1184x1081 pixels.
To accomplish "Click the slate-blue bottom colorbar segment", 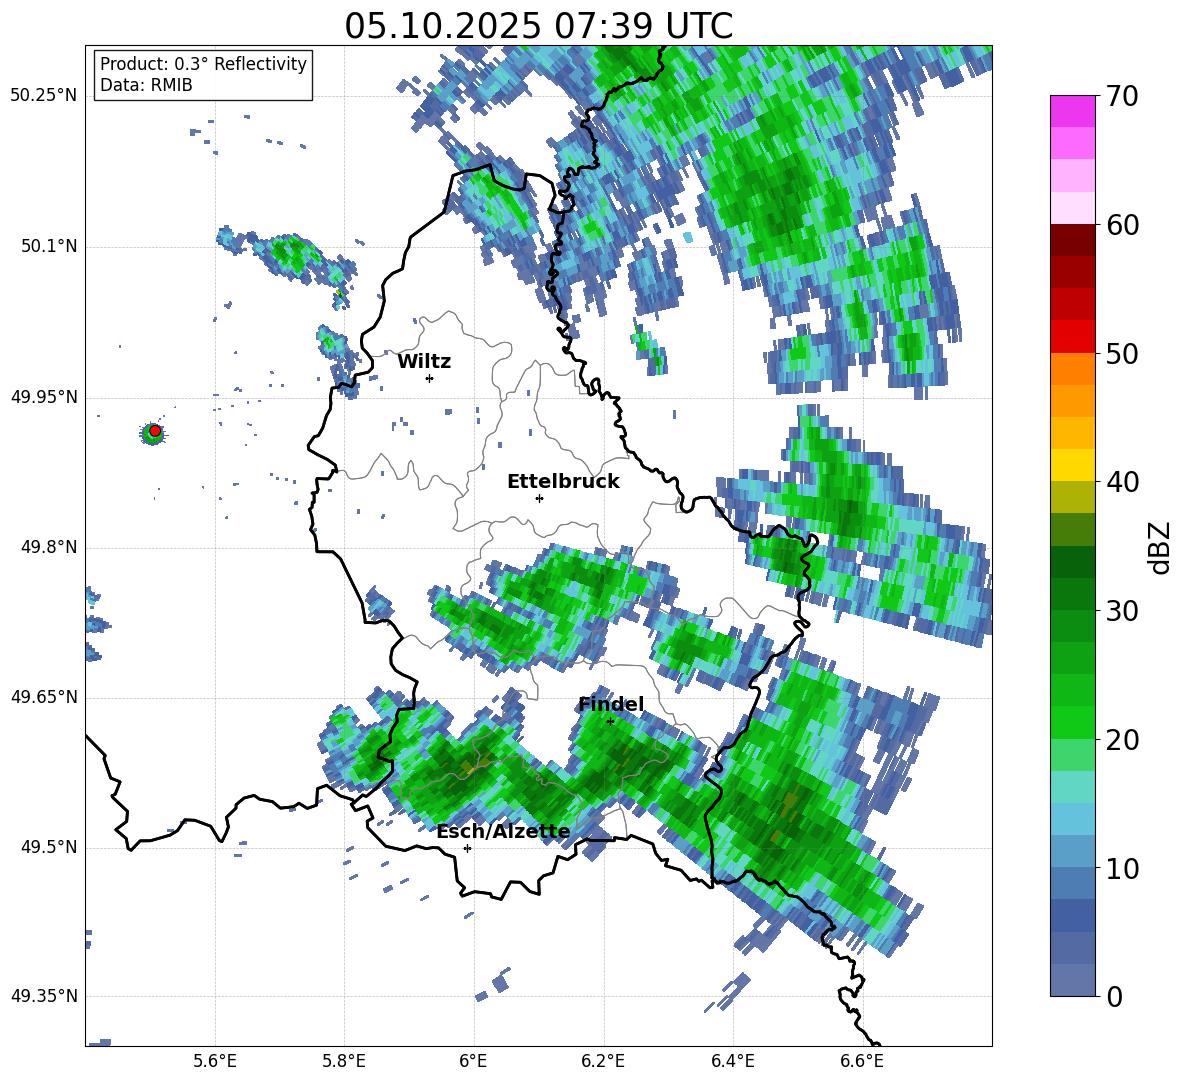I will pos(1072,980).
